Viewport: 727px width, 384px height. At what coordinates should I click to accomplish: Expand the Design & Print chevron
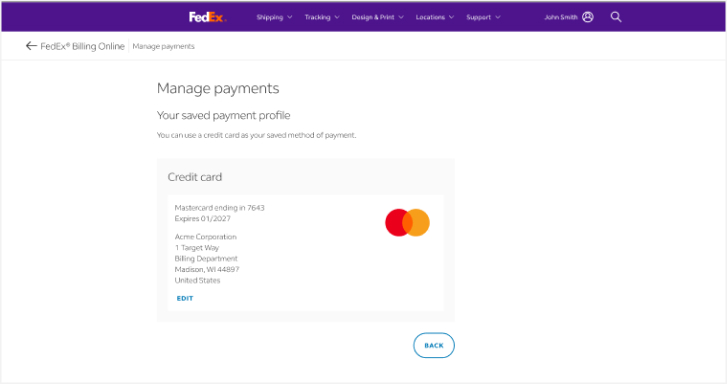(x=401, y=17)
